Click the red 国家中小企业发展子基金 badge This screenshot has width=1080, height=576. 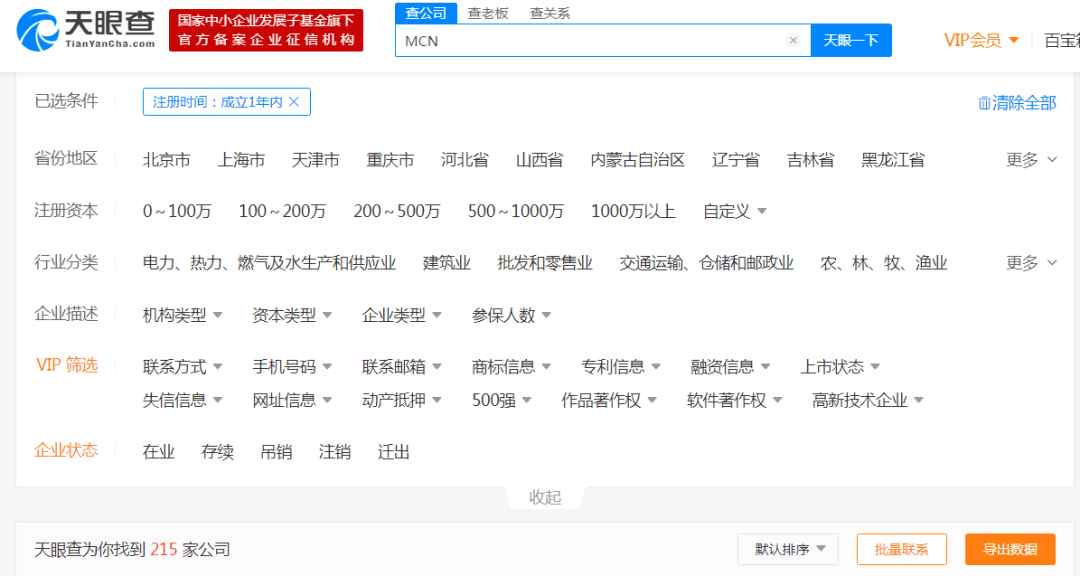click(x=265, y=30)
